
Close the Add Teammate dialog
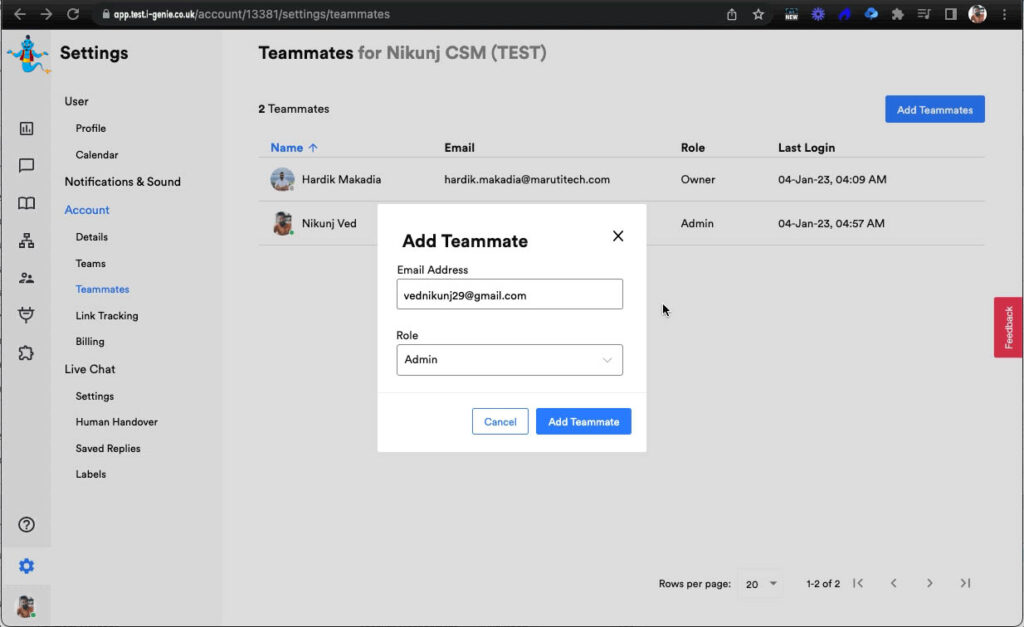pyautogui.click(x=618, y=236)
